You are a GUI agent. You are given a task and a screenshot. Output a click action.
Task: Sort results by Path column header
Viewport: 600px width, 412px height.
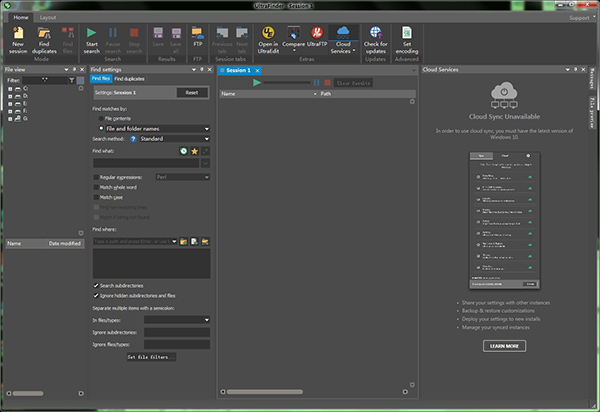tap(367, 94)
